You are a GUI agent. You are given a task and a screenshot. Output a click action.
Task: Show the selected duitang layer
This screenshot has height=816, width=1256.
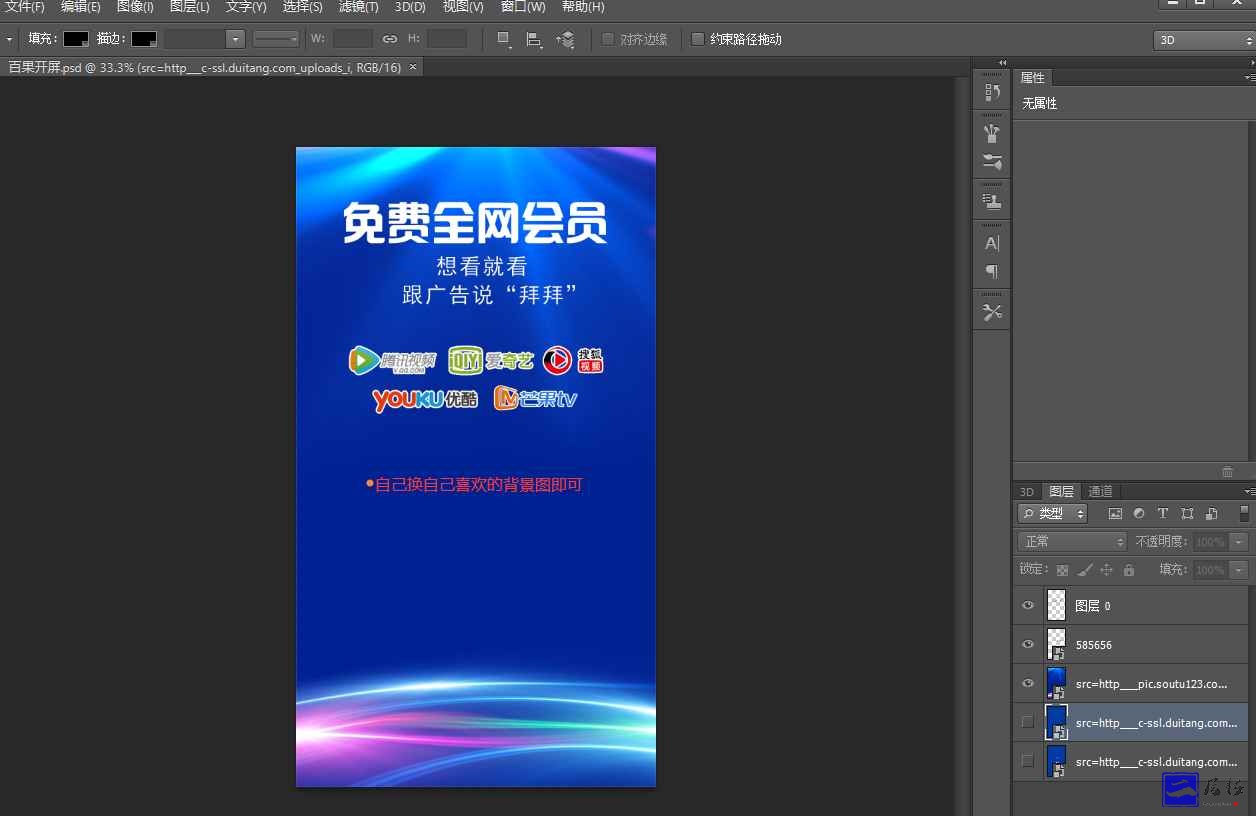pos(1027,722)
